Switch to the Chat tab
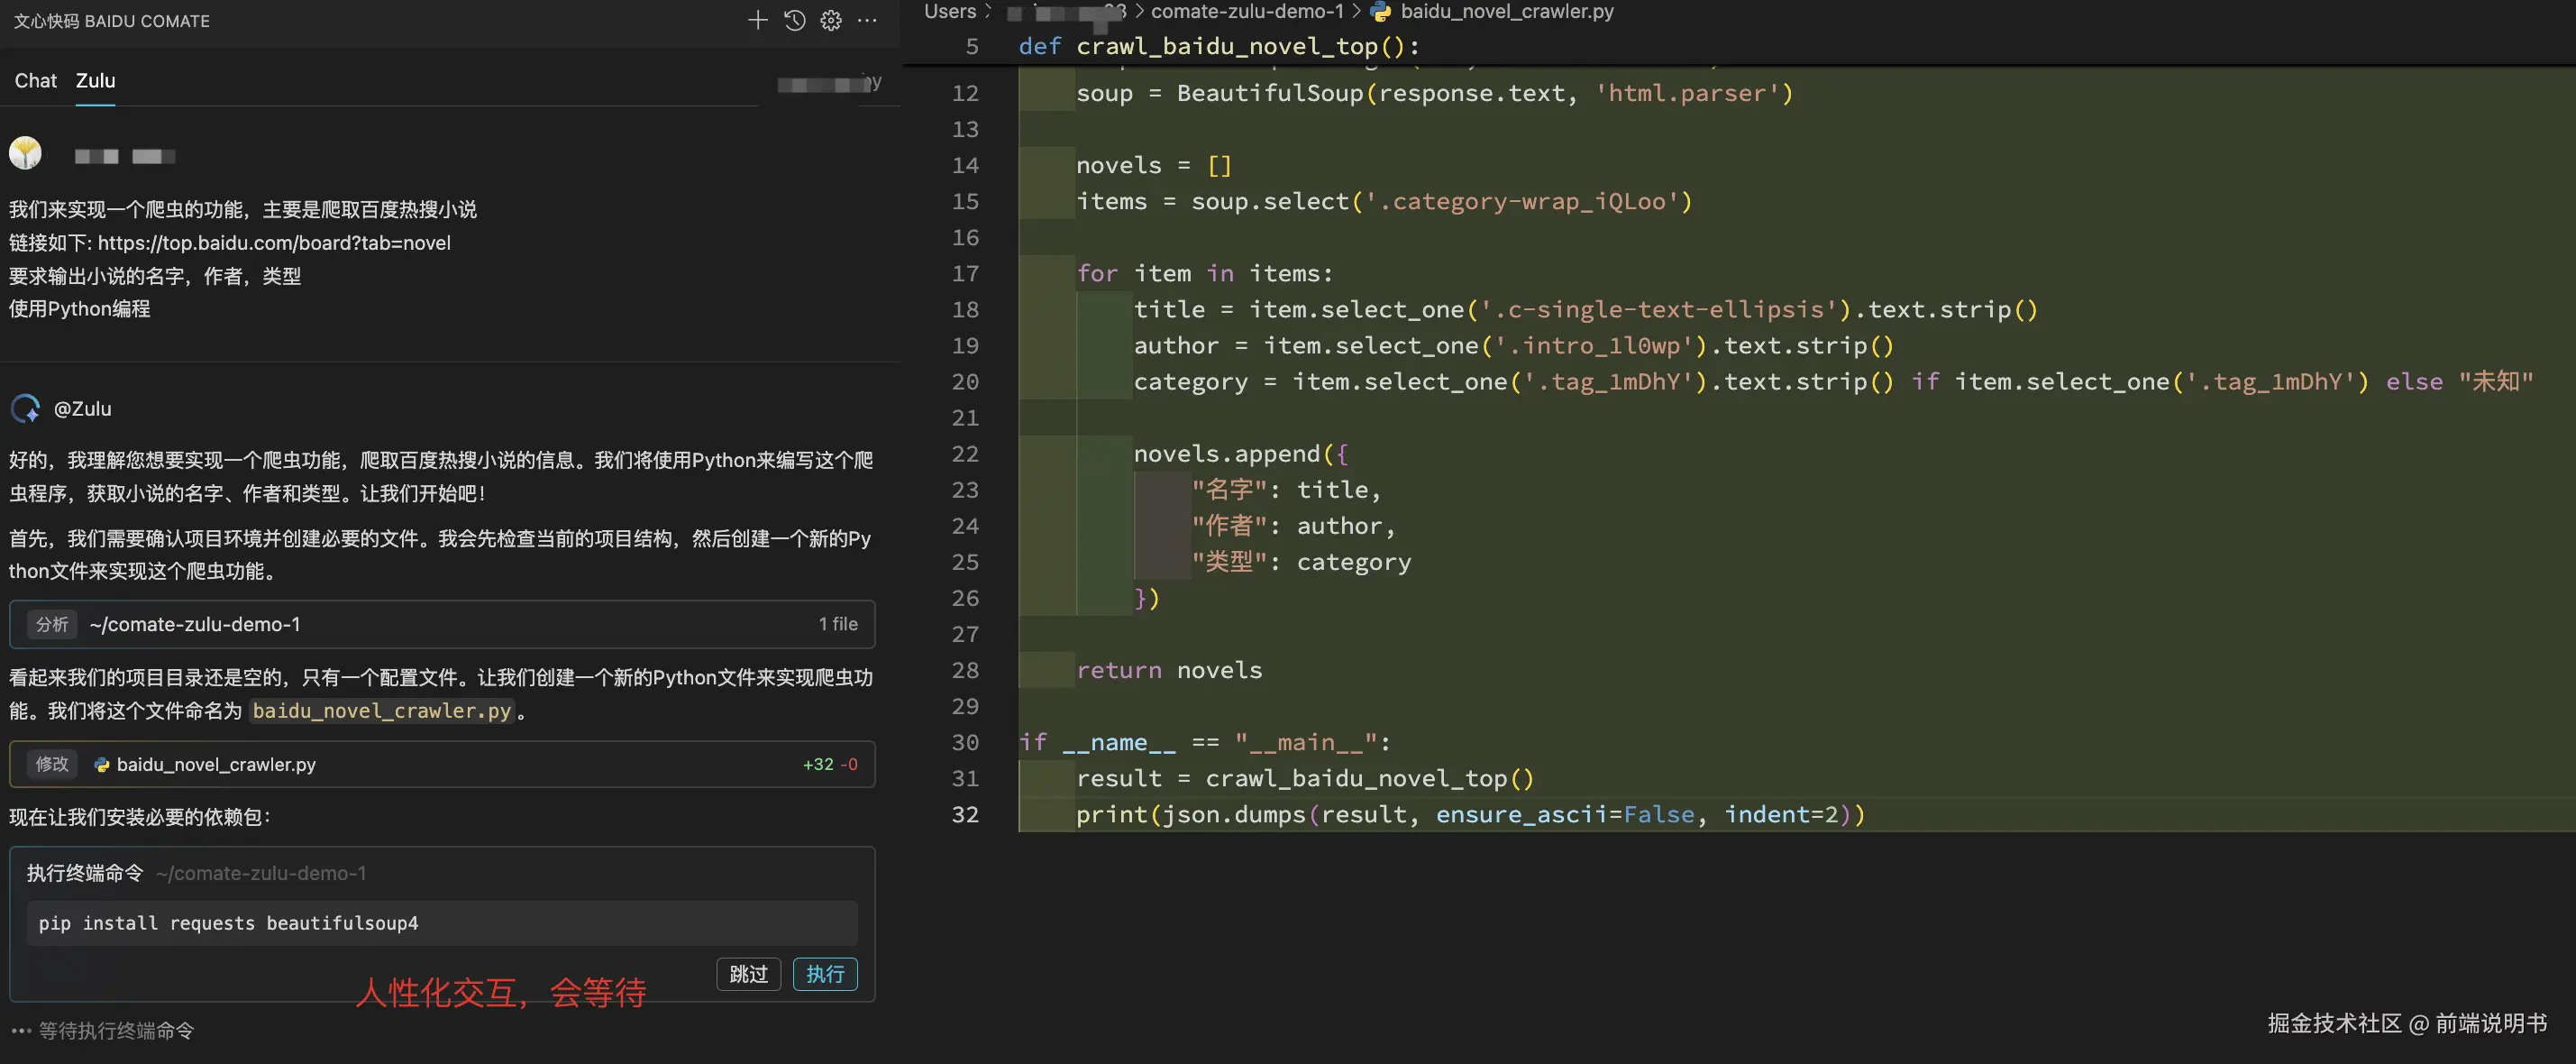The image size is (2576, 1064). tap(35, 81)
